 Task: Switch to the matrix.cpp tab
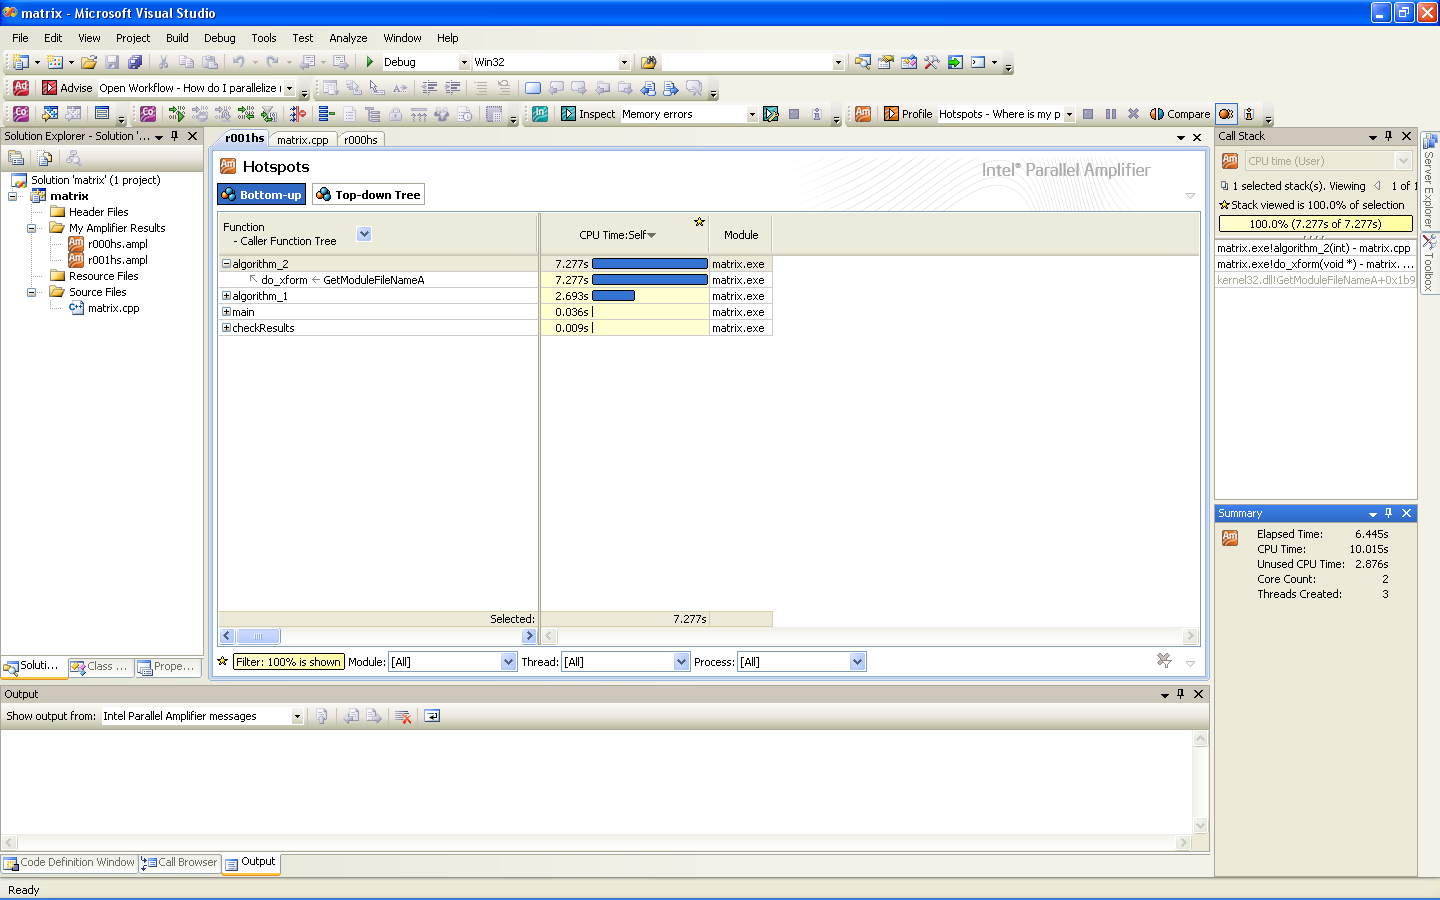coord(302,140)
